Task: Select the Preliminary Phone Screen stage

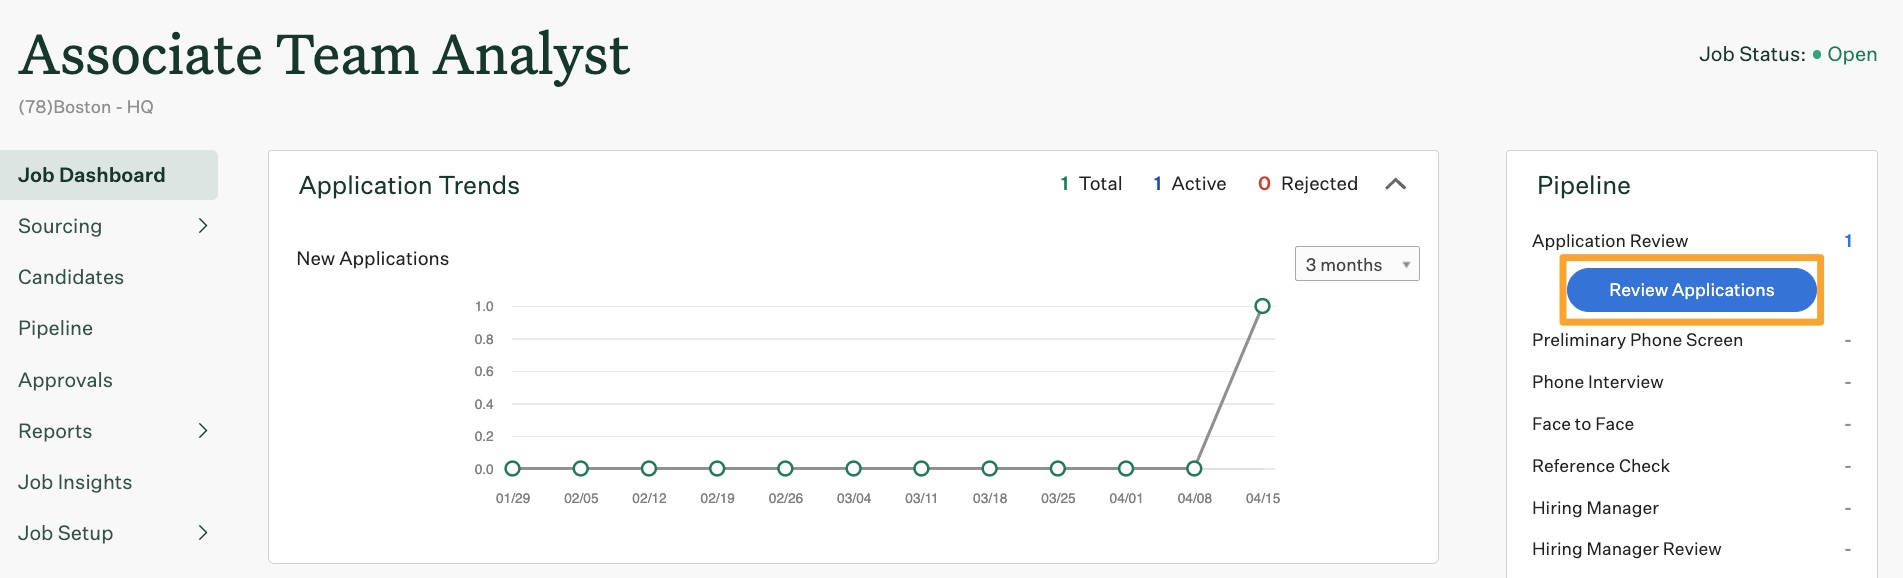Action: coord(1637,340)
